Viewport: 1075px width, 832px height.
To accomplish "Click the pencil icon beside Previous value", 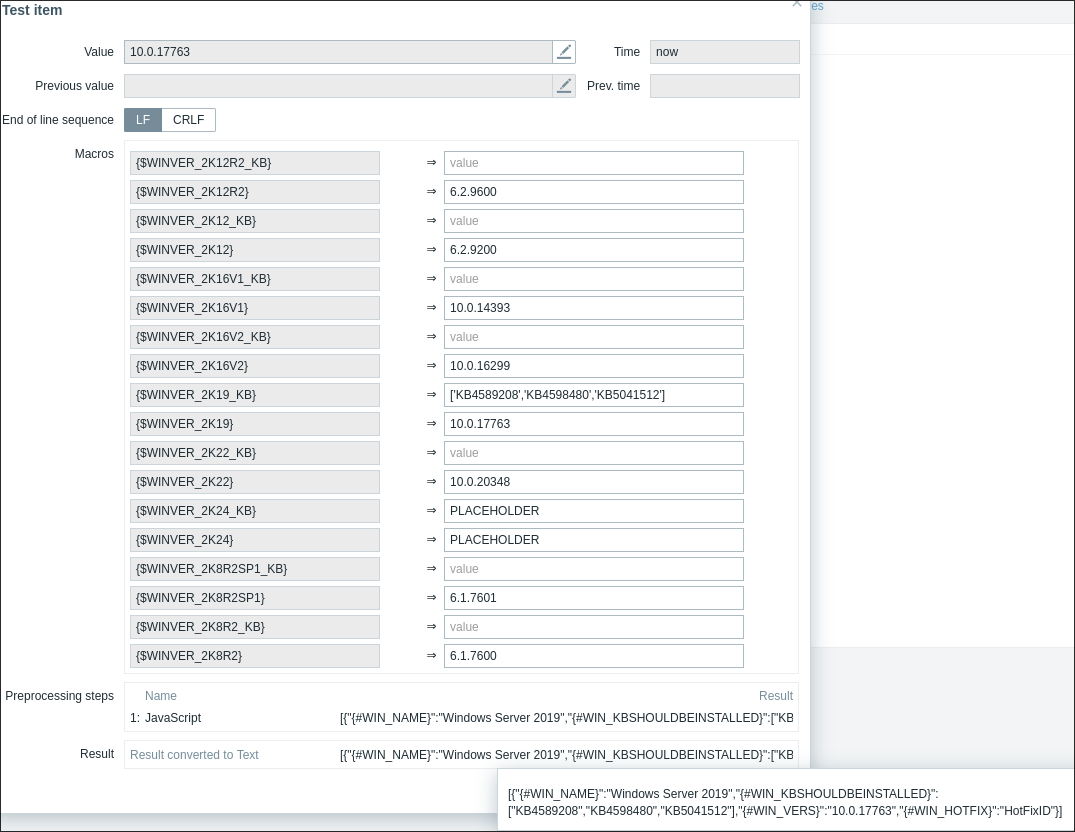I will [x=564, y=86].
